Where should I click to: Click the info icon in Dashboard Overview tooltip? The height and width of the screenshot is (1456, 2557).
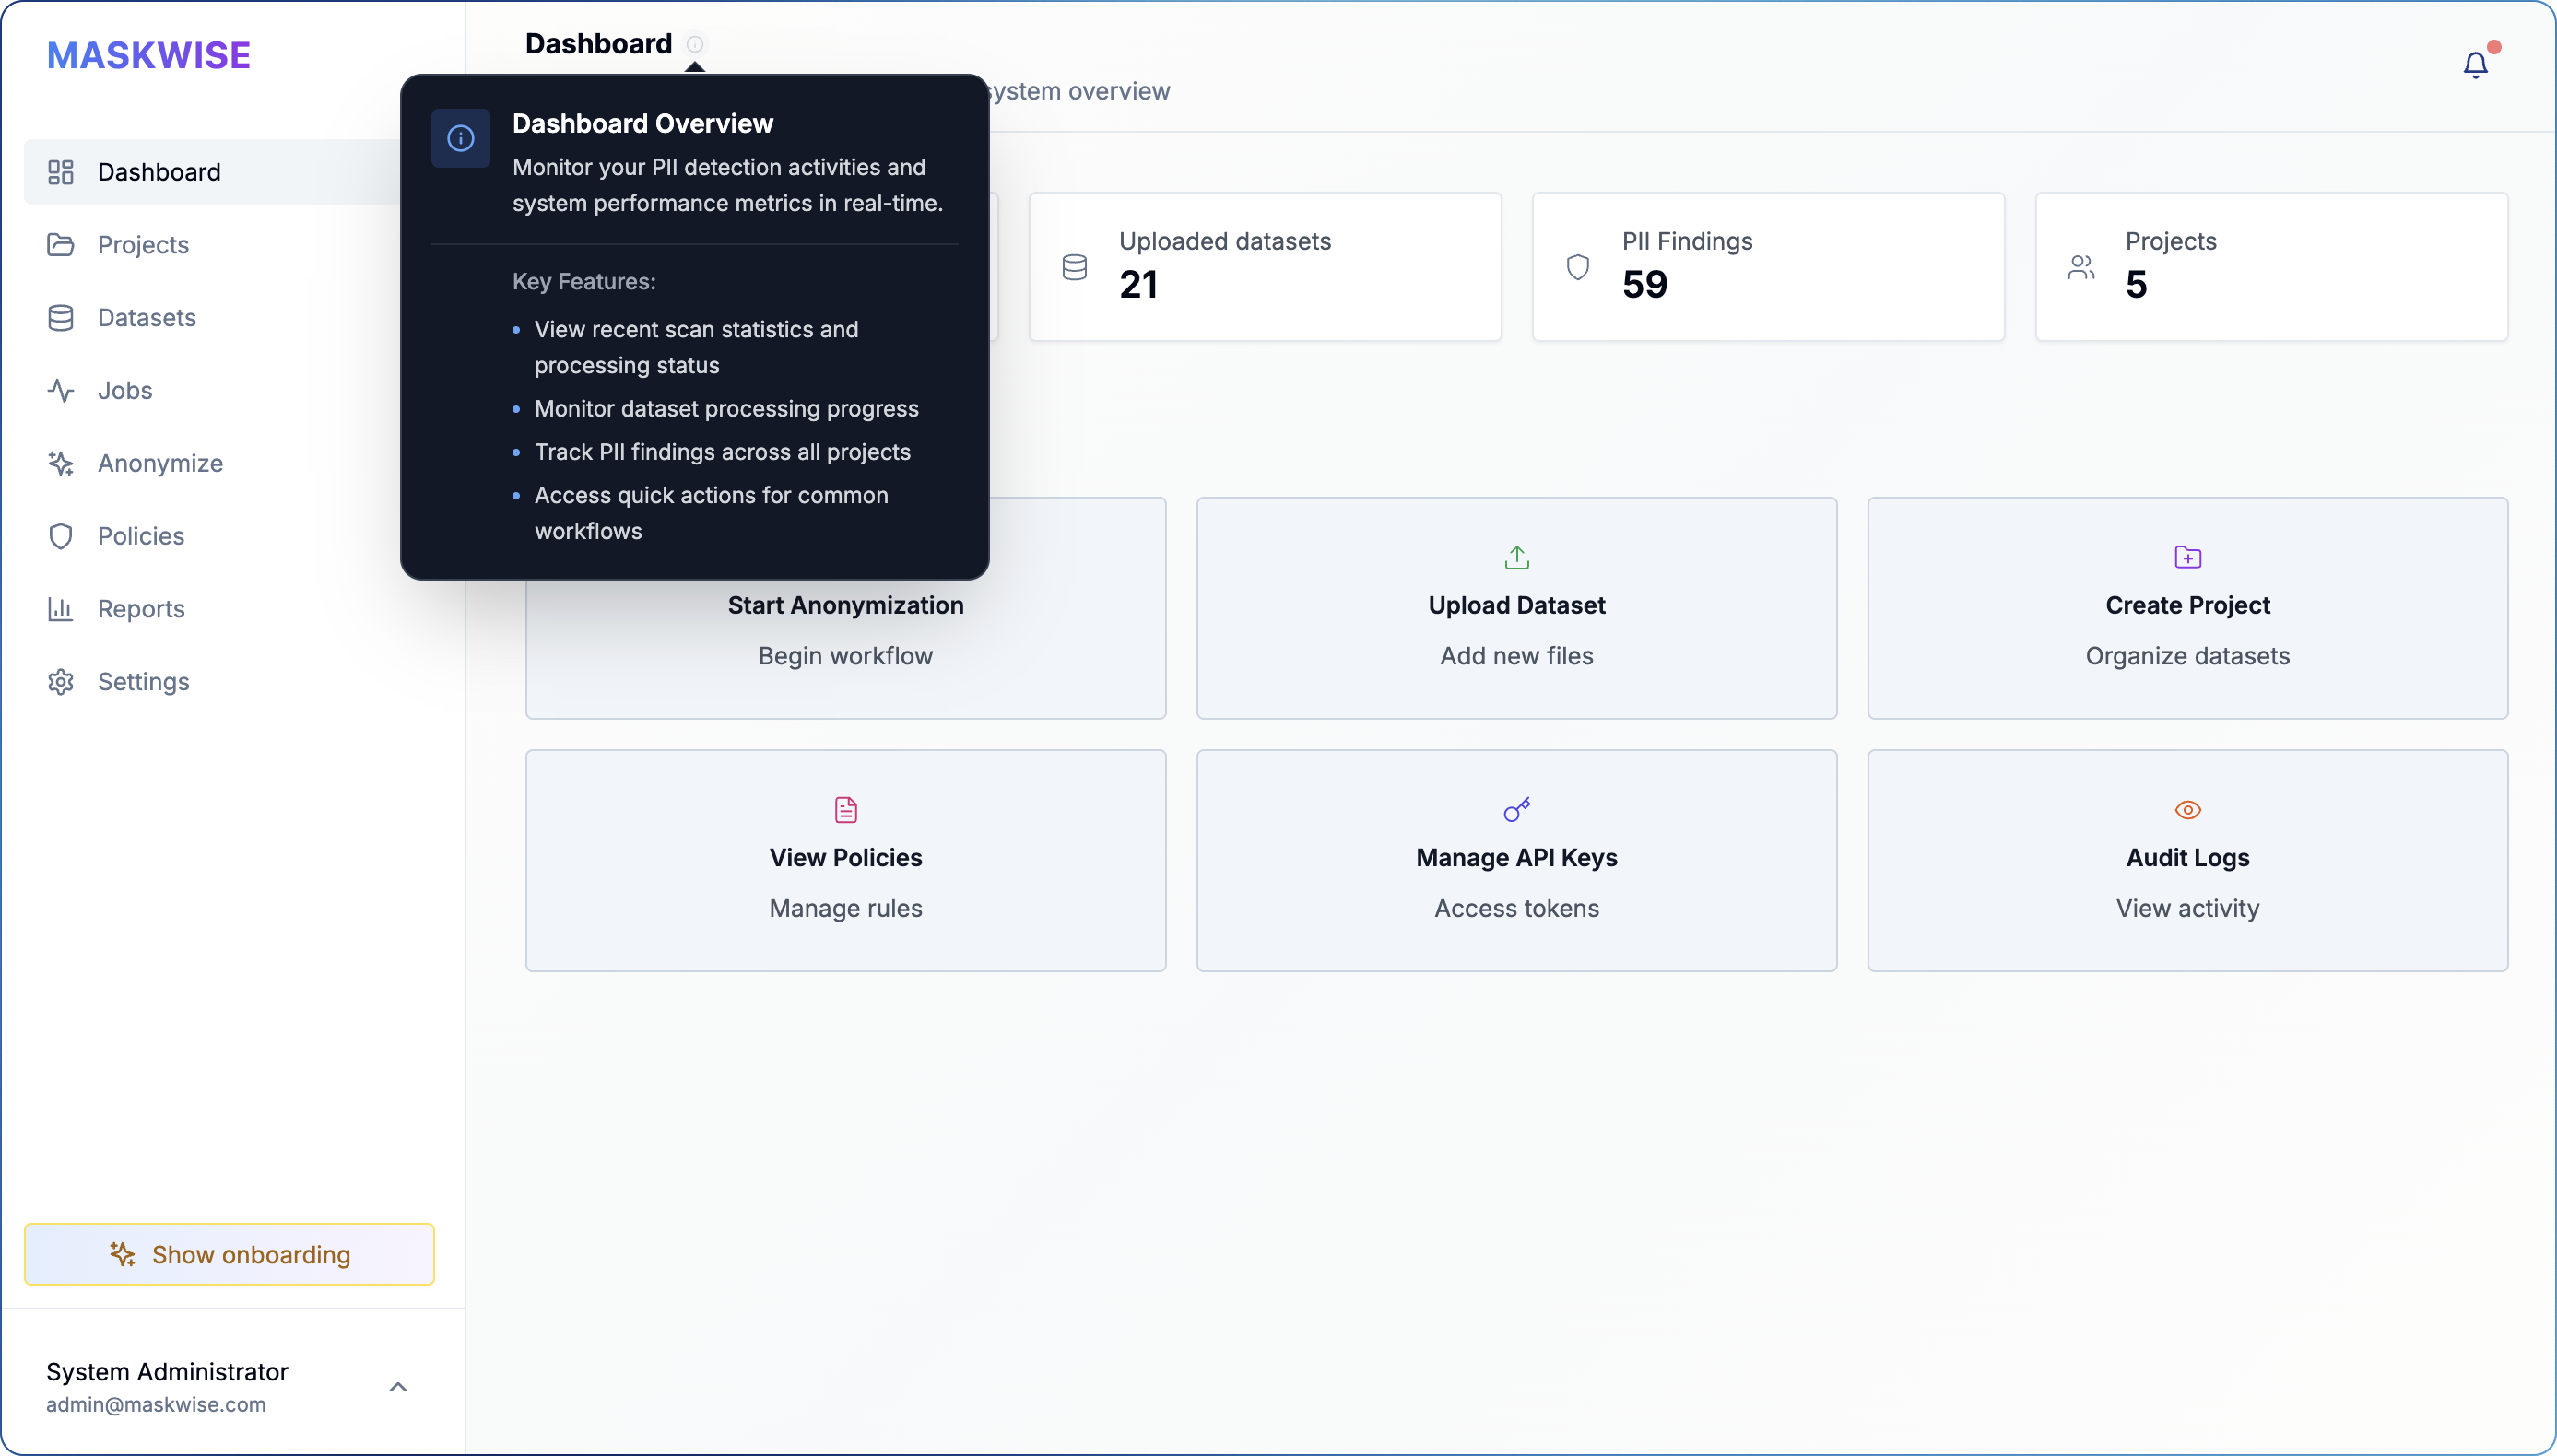pyautogui.click(x=461, y=138)
